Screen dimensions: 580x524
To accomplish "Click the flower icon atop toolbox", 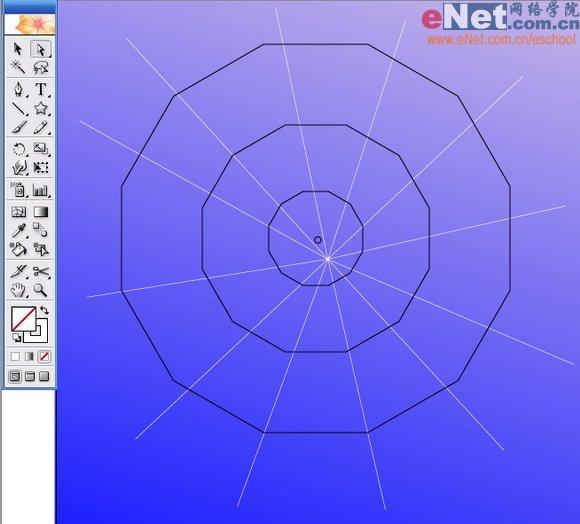I will [x=30, y=24].
